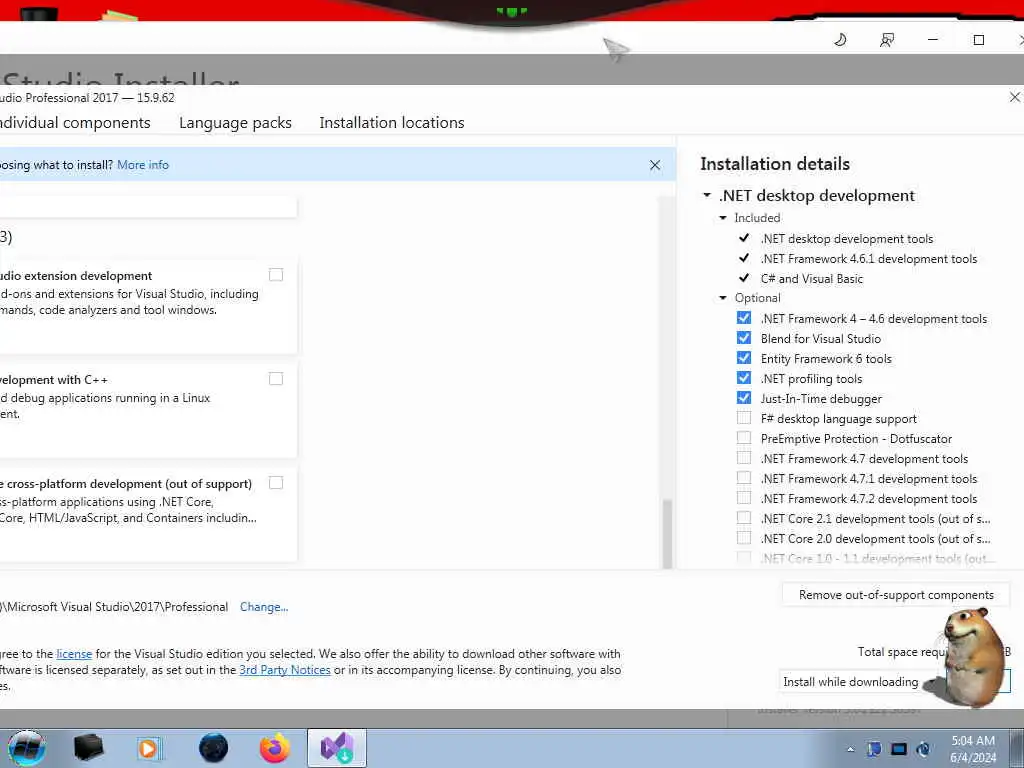1024x768 pixels.
Task: Check .NET Framework 4.7 development tools
Action: click(744, 458)
